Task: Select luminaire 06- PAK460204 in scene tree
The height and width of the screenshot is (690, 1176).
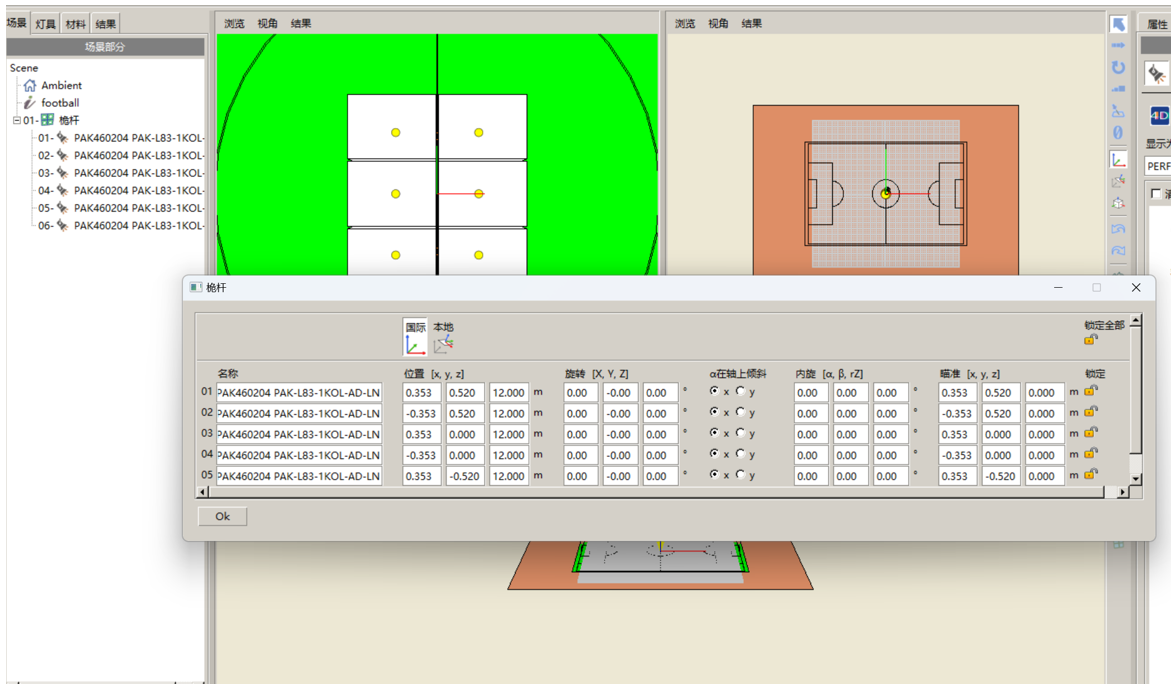Action: point(120,226)
